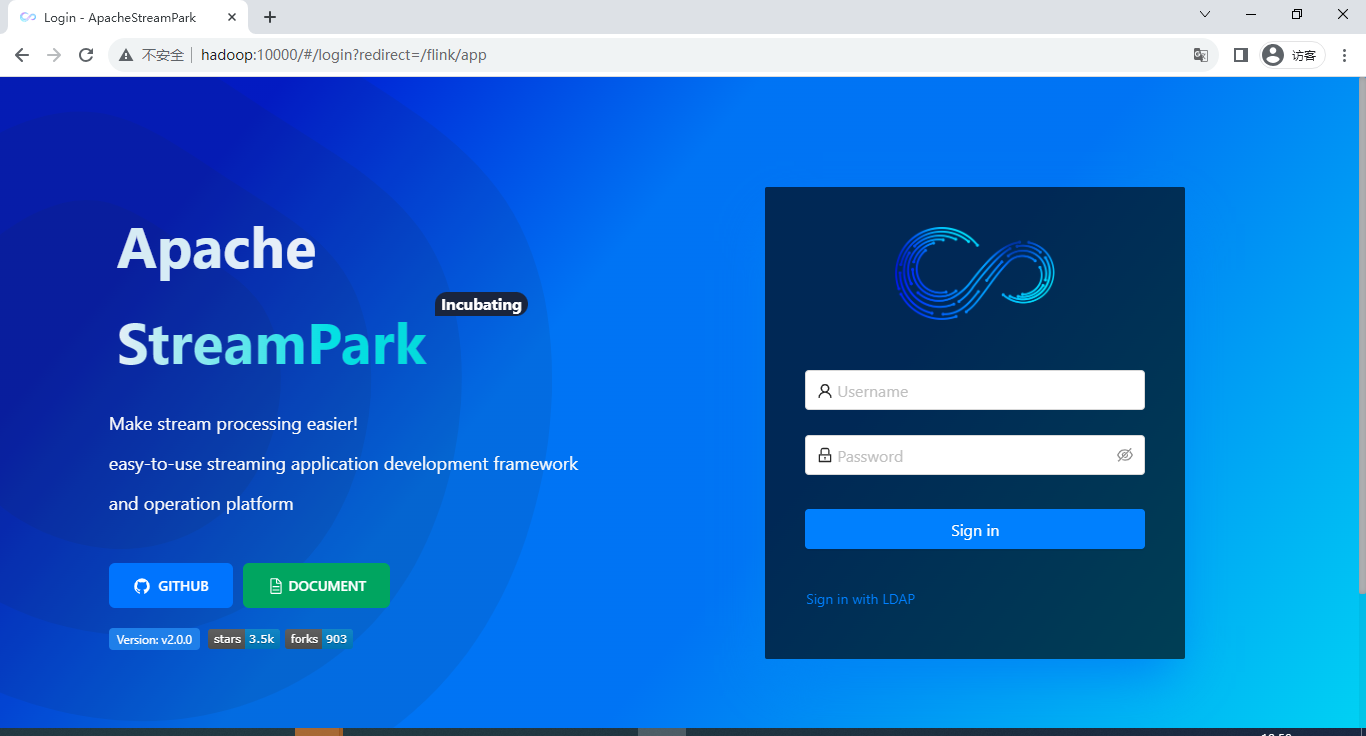Viewport: 1366px width, 736px height.
Task: Open Sign in with LDAP link
Action: coord(860,599)
